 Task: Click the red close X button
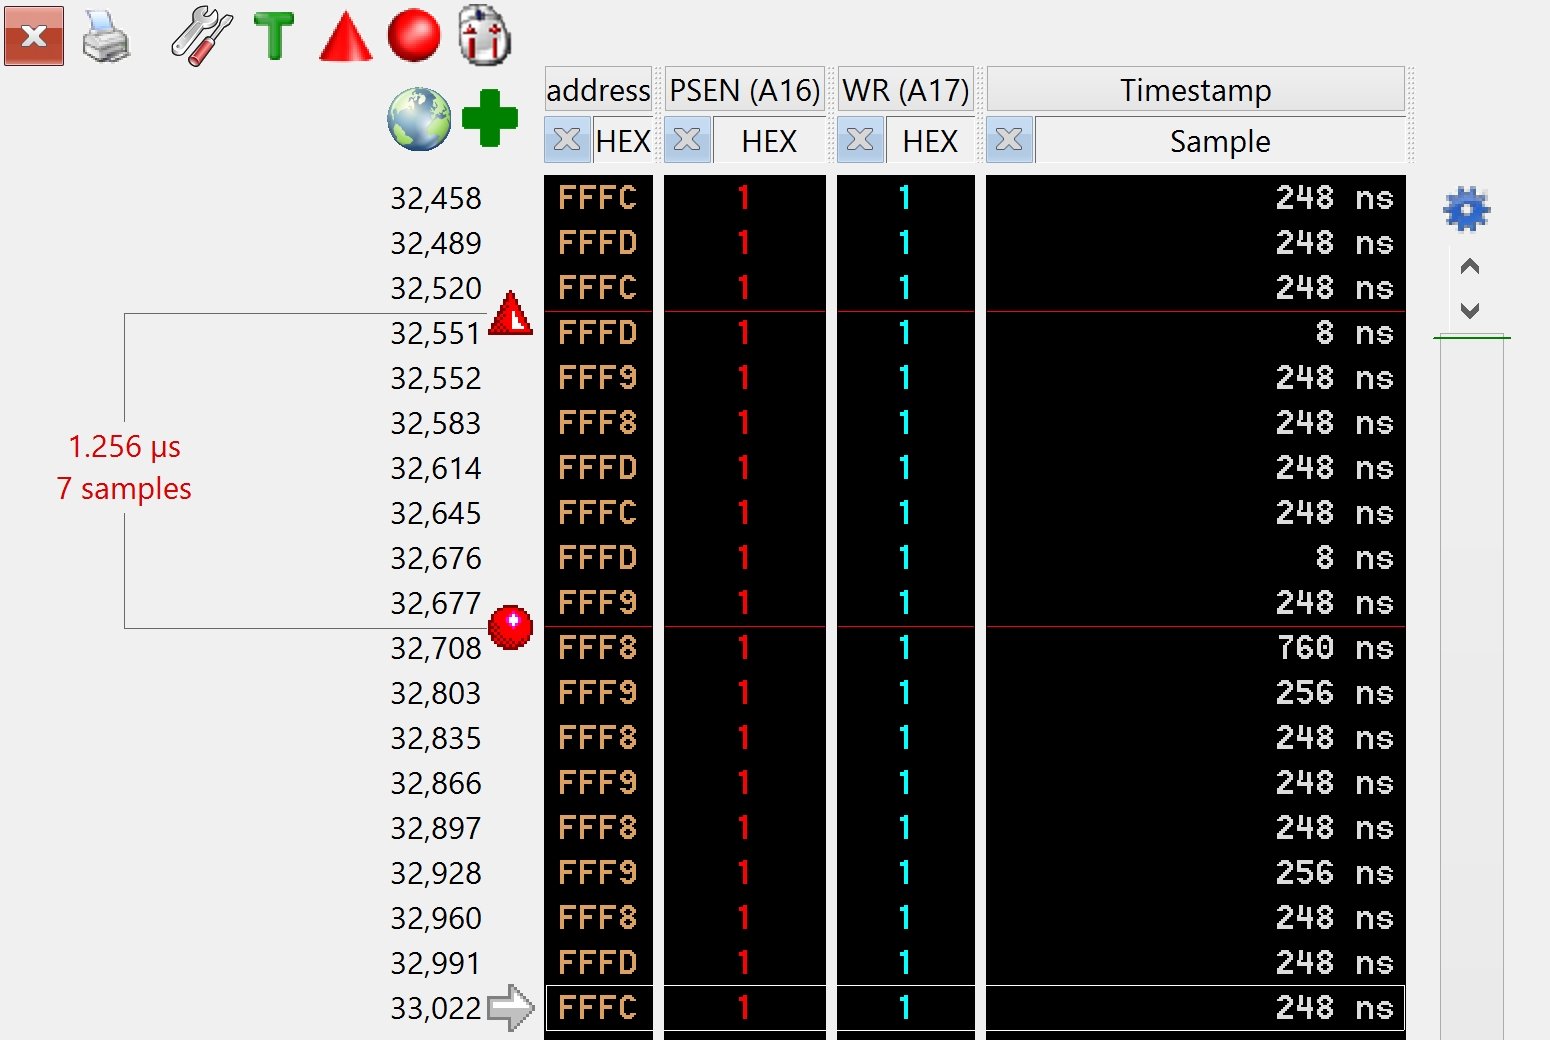point(34,36)
